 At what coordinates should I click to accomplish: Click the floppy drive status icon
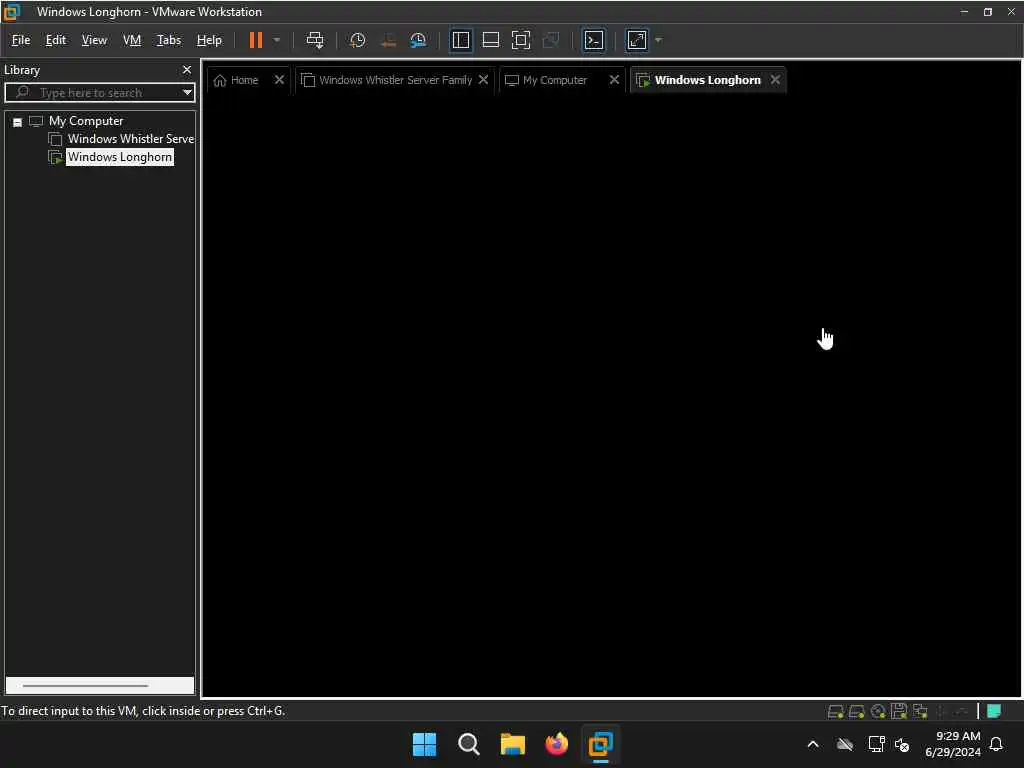coord(899,711)
